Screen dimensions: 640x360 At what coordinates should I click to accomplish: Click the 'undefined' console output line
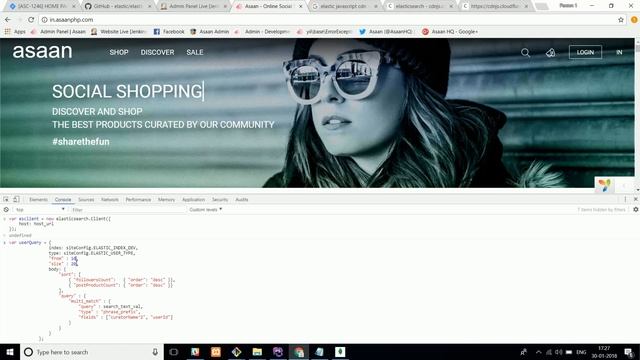[20, 236]
